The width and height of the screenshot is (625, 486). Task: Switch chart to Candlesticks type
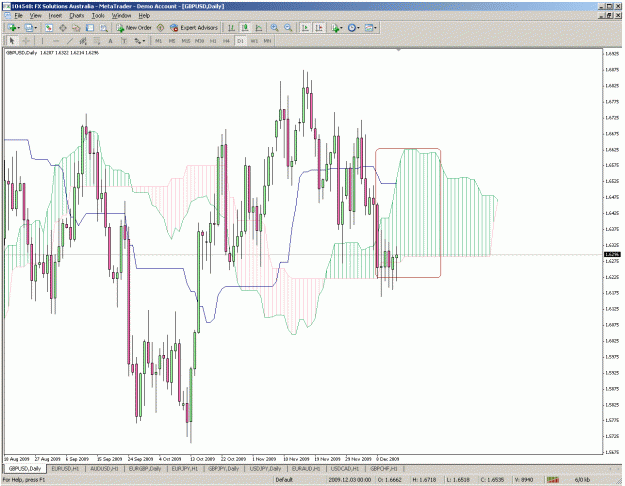pos(245,28)
